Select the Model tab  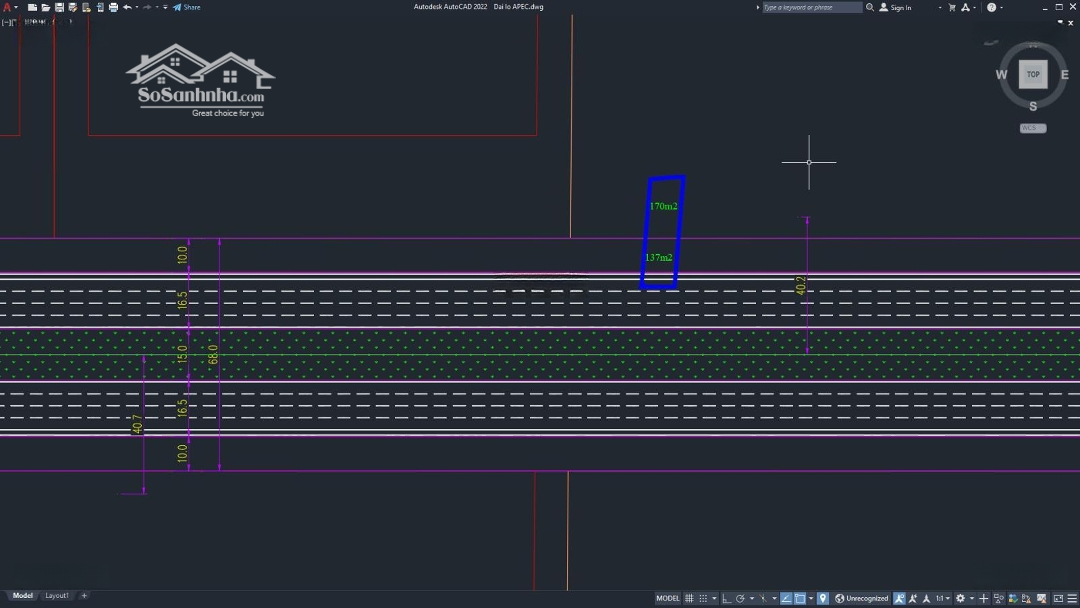[x=22, y=596]
